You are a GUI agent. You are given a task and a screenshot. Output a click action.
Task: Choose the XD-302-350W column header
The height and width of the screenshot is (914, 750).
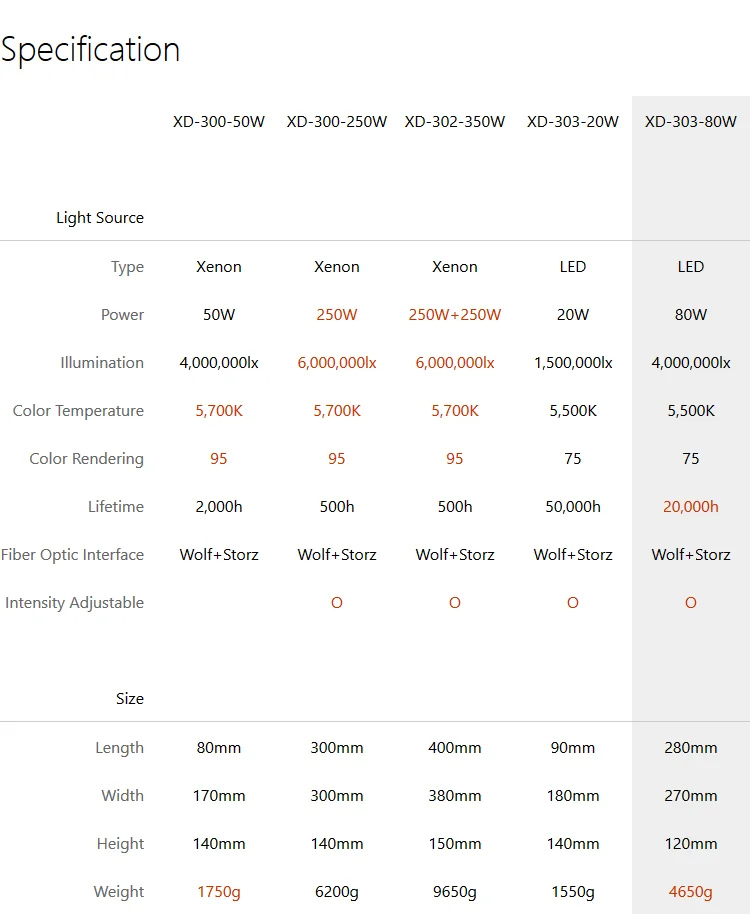point(455,122)
